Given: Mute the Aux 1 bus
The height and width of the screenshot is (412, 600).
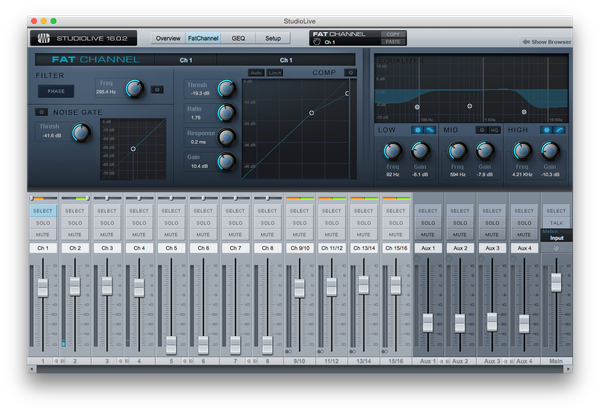Looking at the screenshot, I should coord(428,234).
